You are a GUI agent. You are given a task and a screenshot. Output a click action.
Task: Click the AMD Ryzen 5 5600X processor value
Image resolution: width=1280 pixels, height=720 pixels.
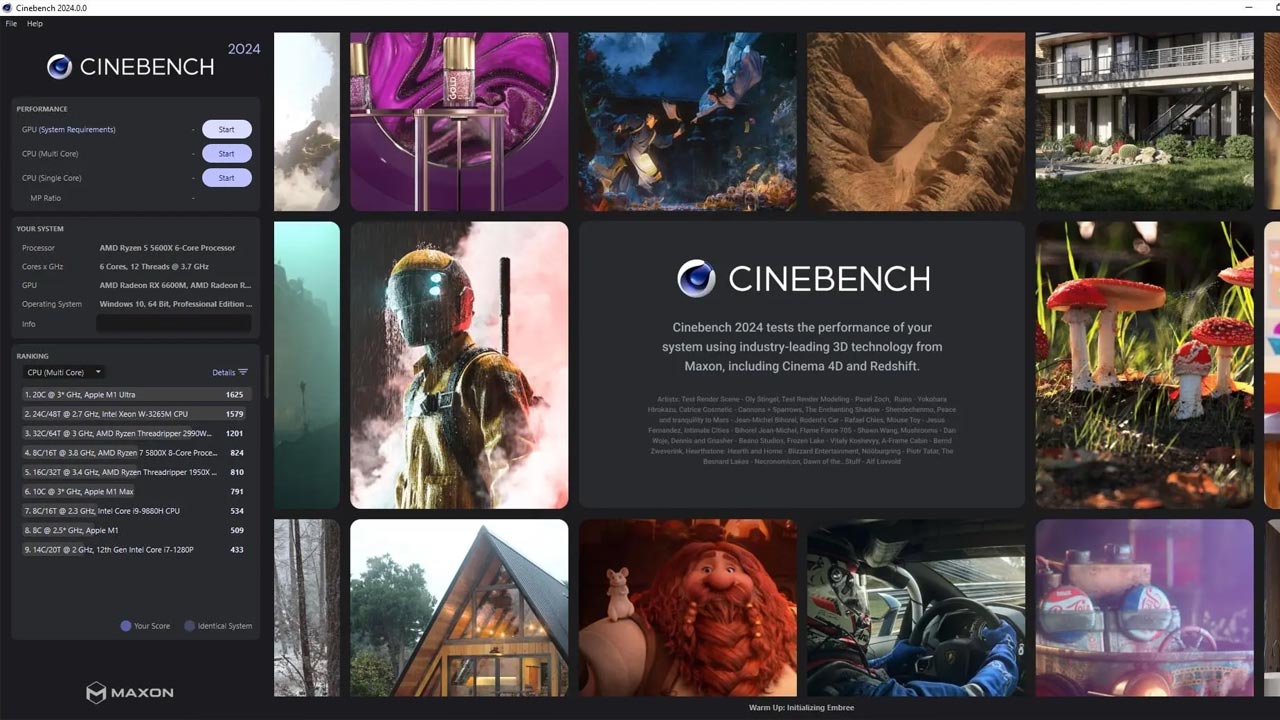pos(168,248)
